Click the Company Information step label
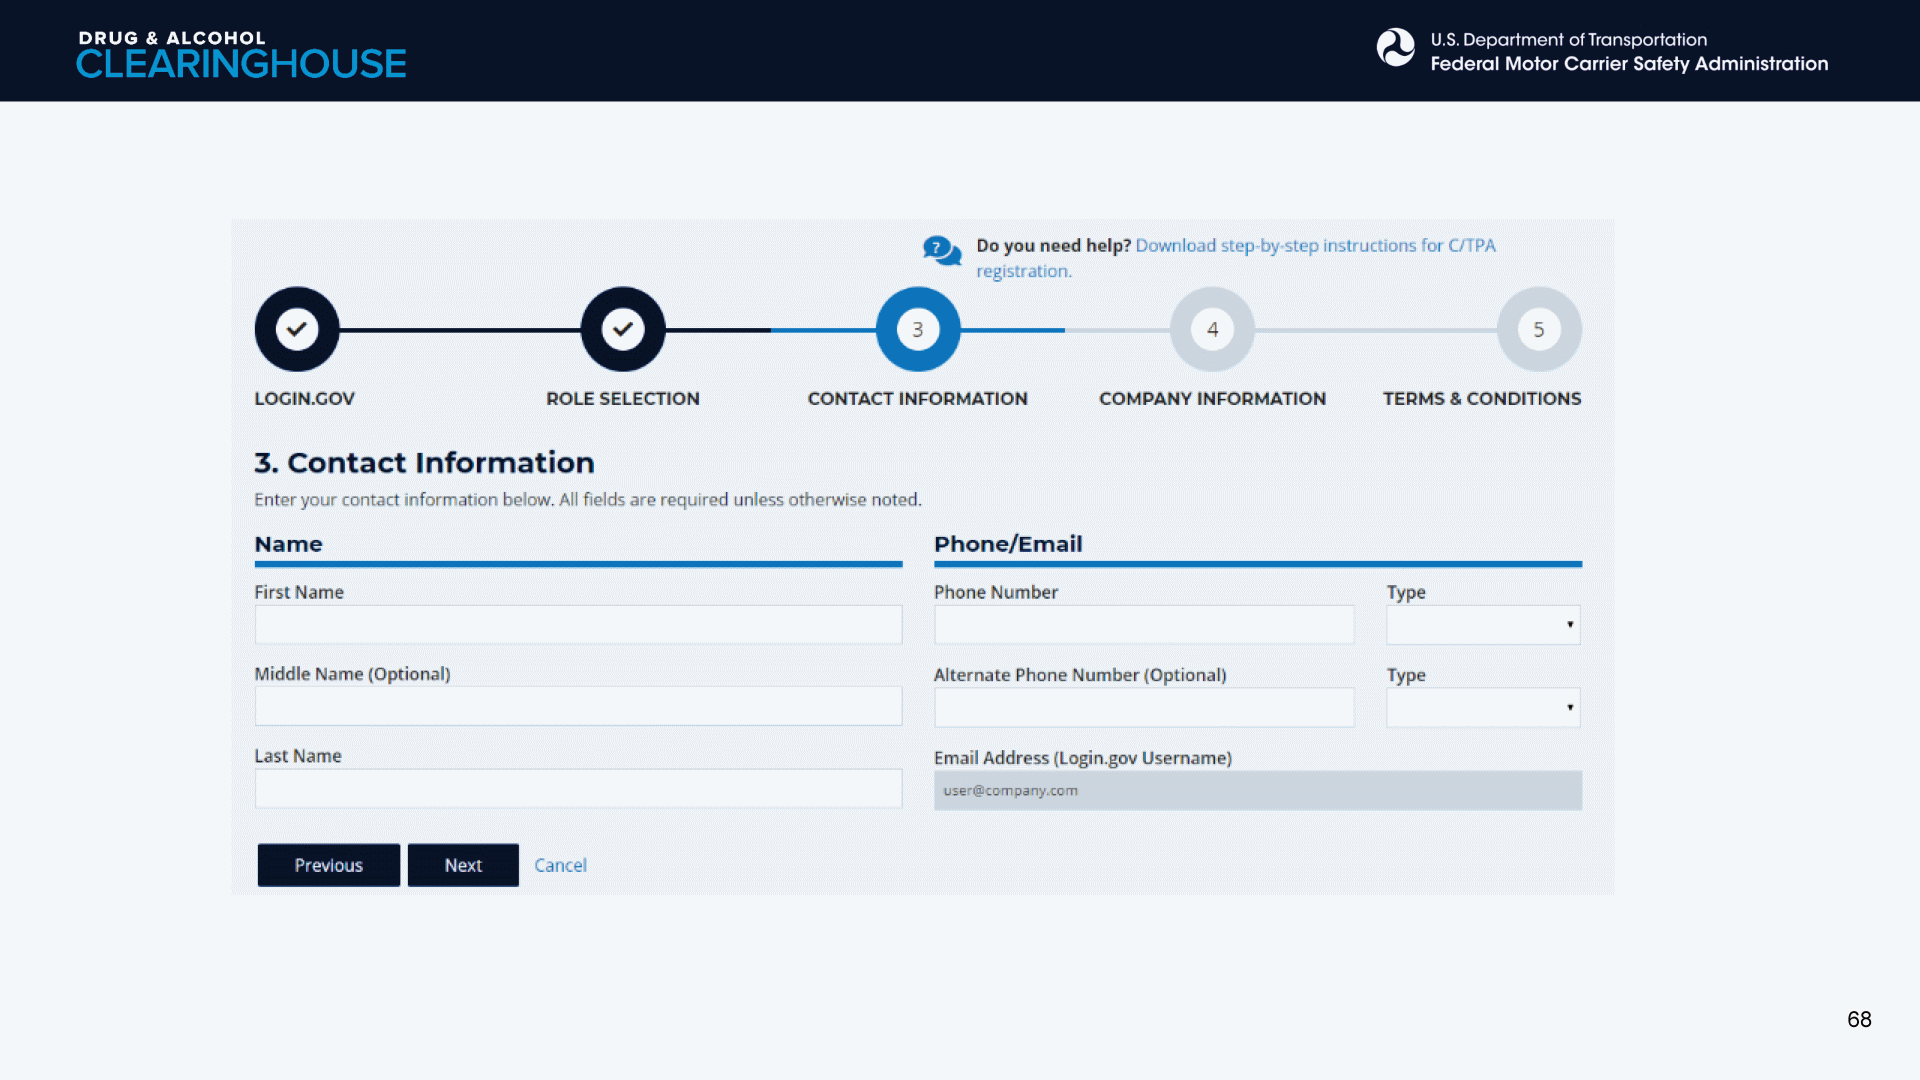 pyautogui.click(x=1212, y=399)
